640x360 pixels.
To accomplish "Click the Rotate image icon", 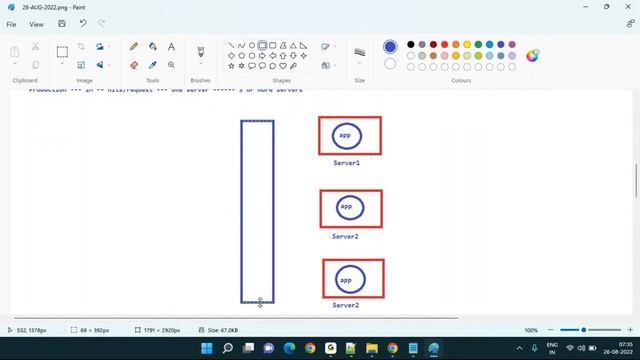I will pyautogui.click(x=100, y=47).
